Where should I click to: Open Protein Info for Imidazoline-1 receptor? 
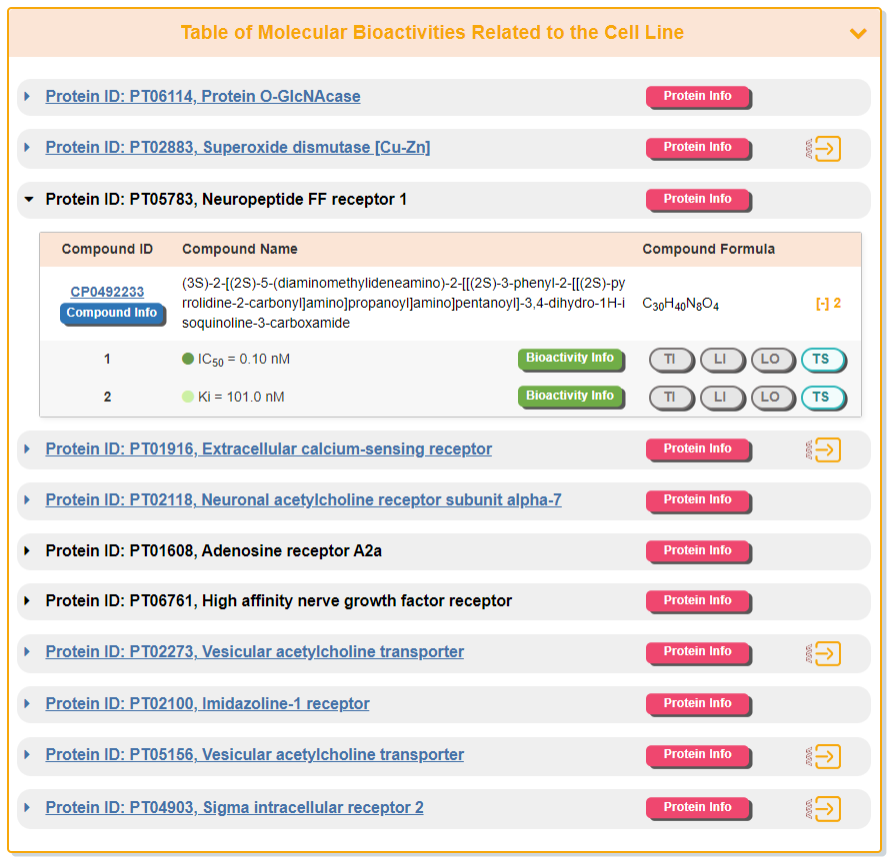point(698,703)
